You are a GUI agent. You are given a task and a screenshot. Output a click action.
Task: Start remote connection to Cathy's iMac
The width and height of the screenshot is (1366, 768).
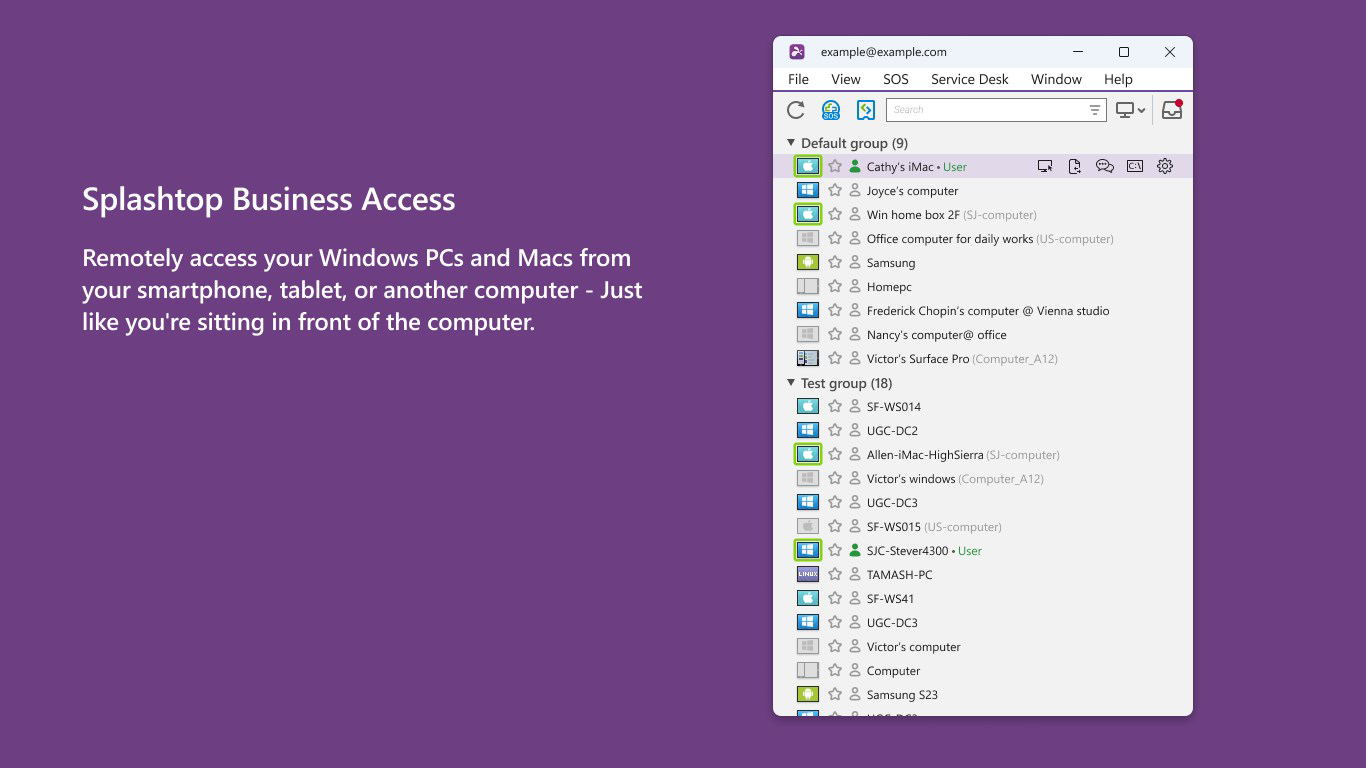1045,165
